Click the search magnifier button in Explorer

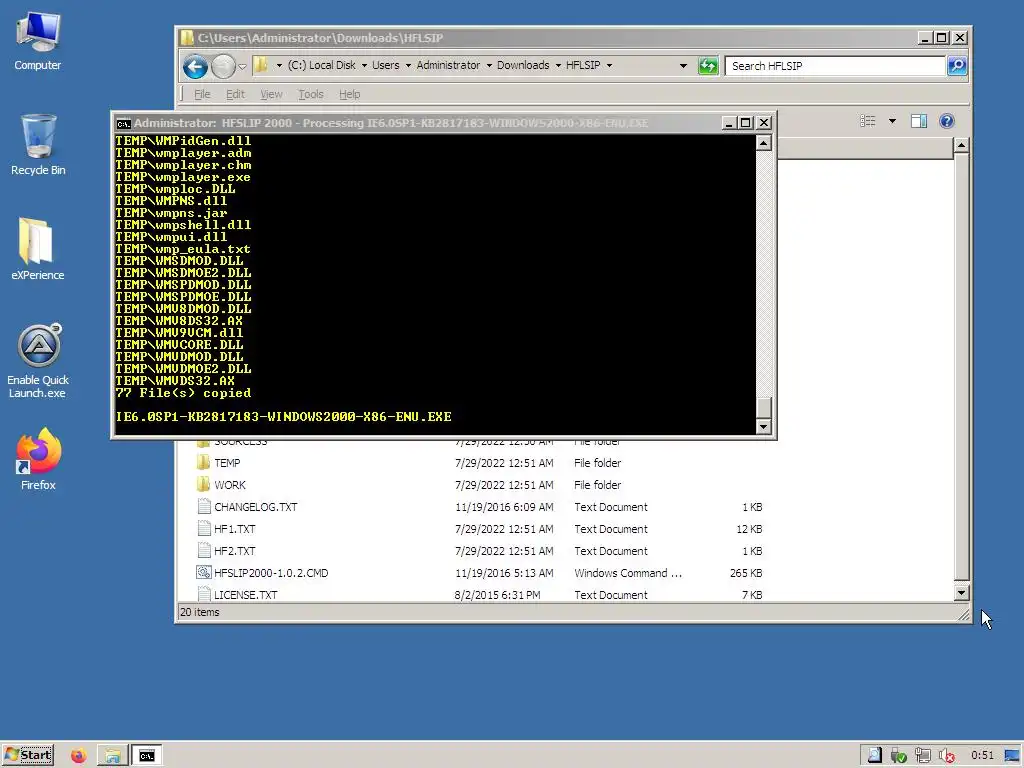coord(957,65)
